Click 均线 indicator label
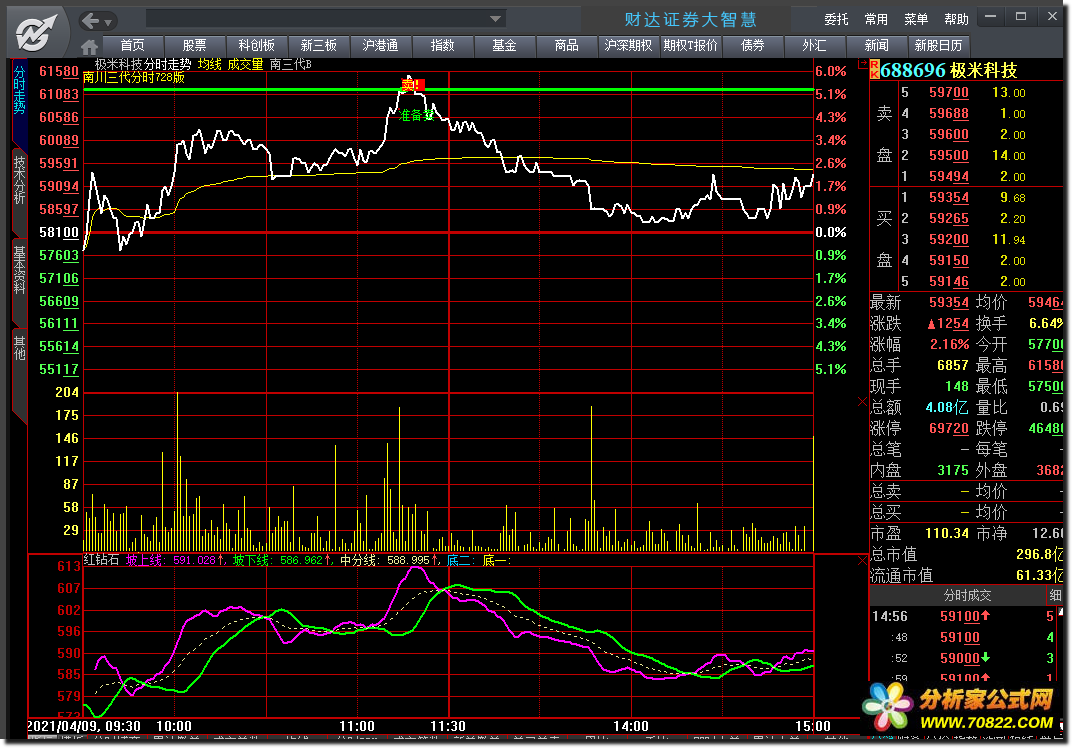Screen dimensions: 1073x748 (210, 64)
